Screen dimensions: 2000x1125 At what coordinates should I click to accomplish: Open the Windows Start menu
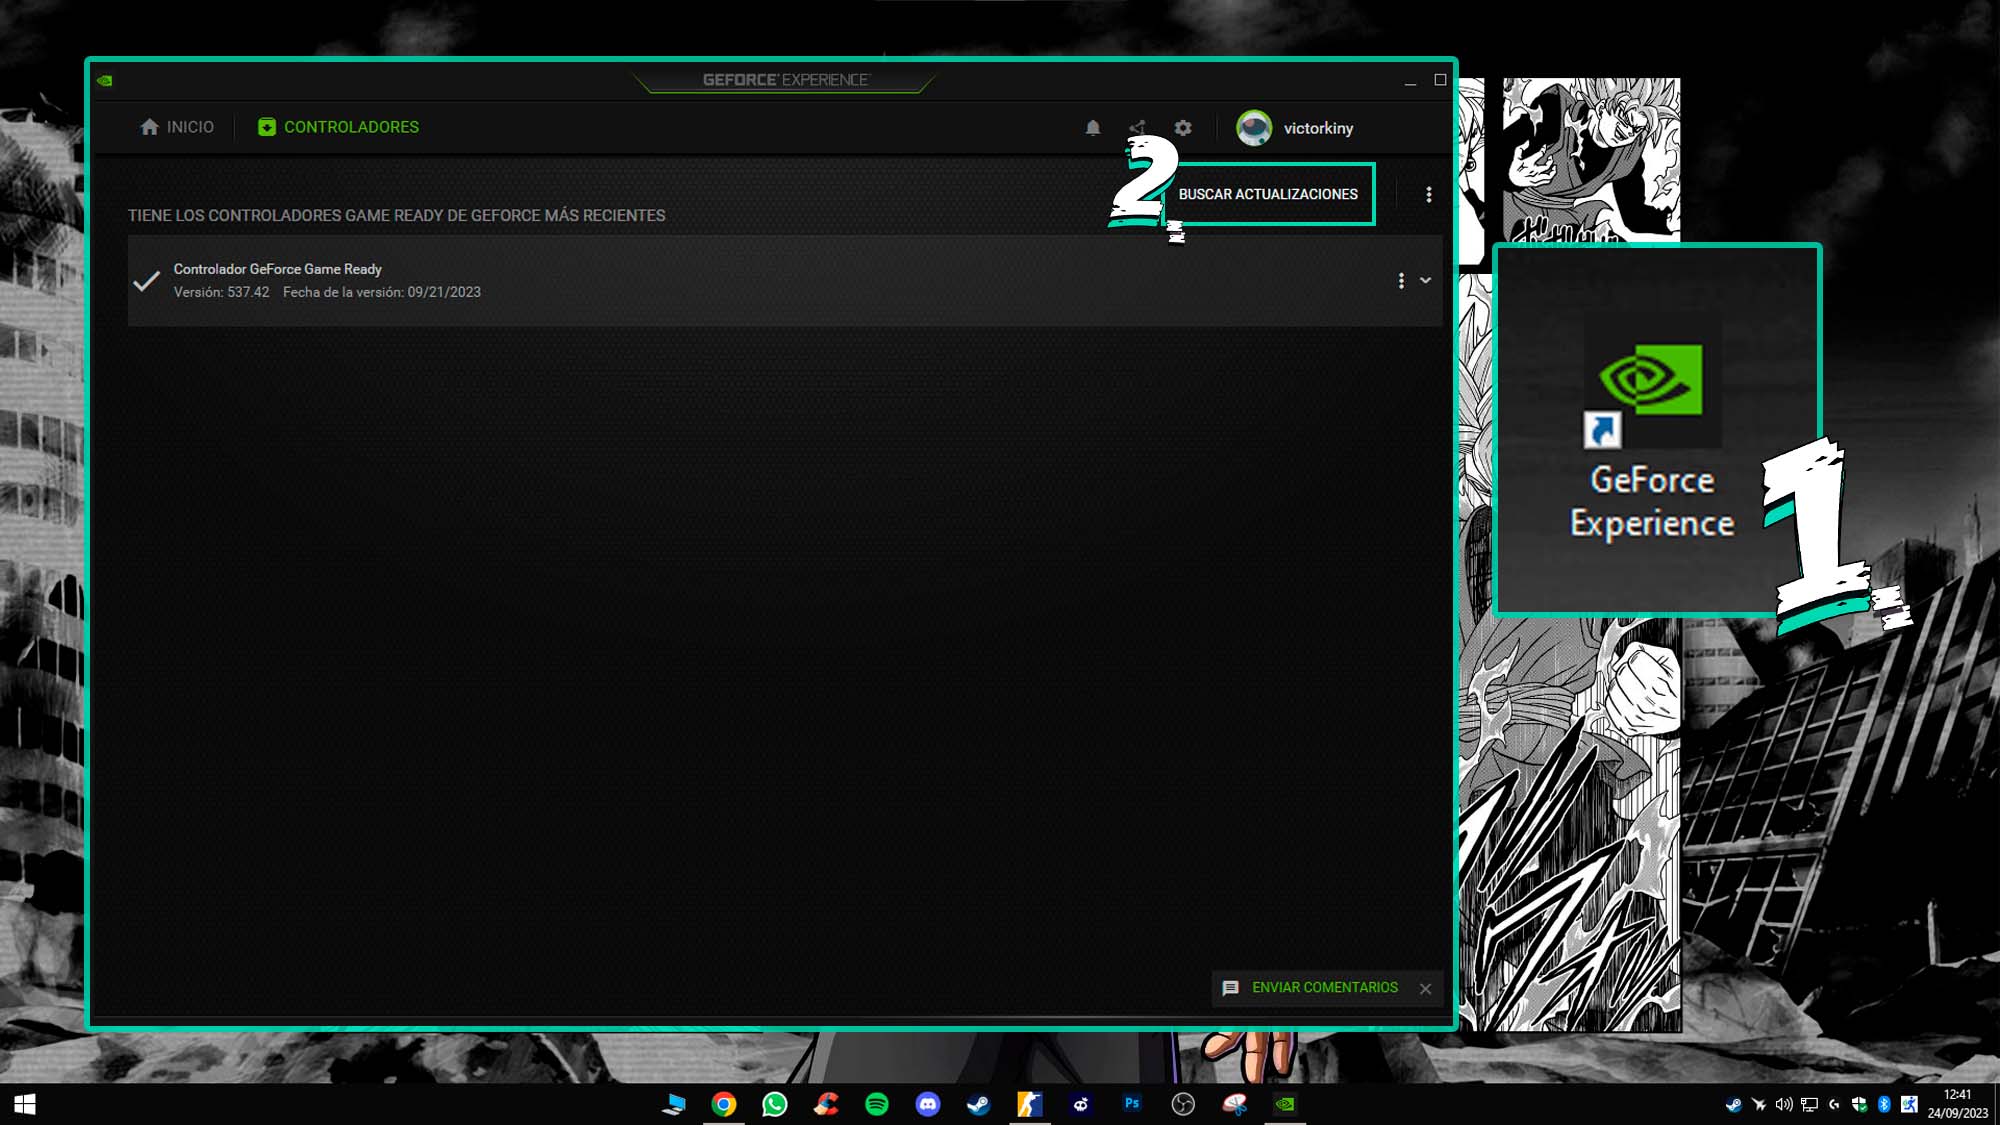point(25,1104)
